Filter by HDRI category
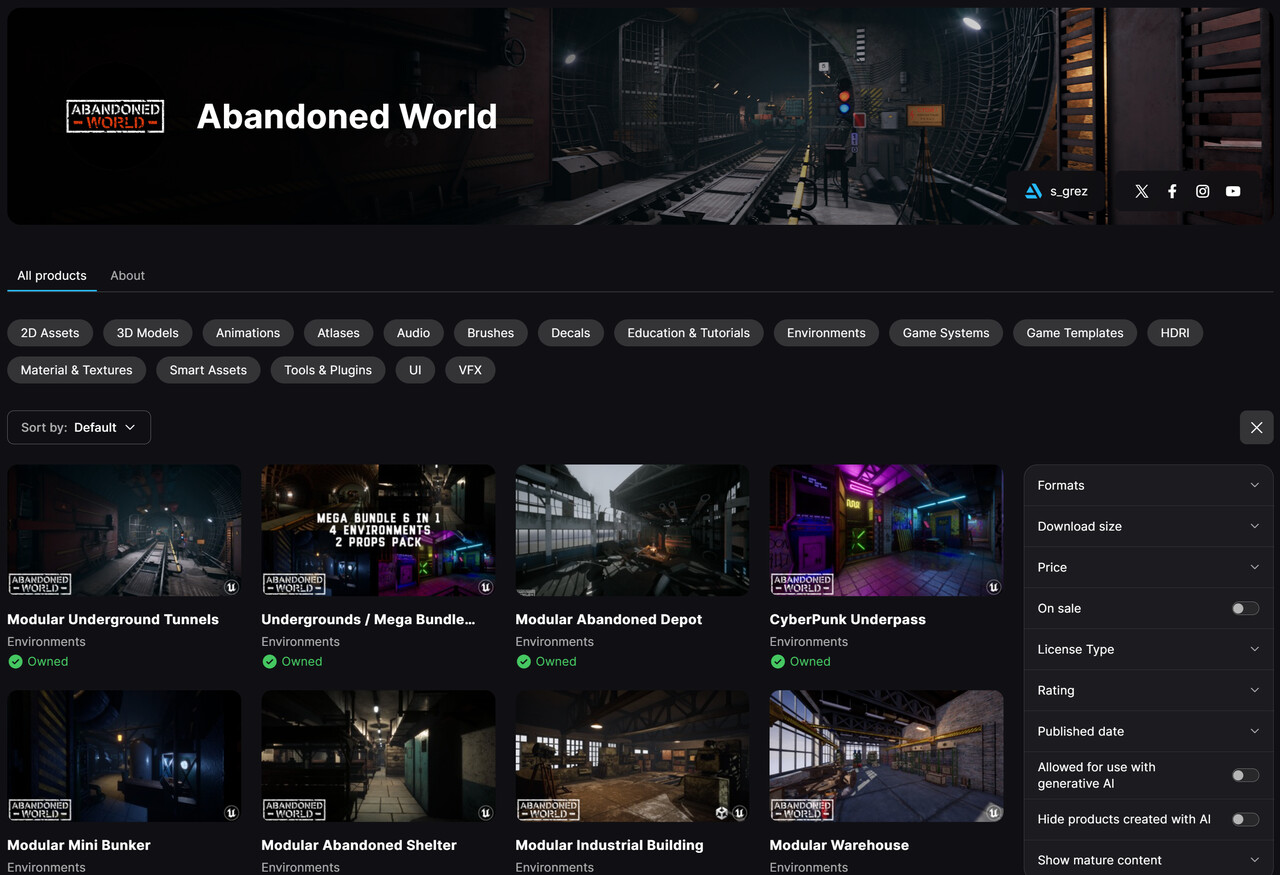The width and height of the screenshot is (1280, 875). point(1175,333)
